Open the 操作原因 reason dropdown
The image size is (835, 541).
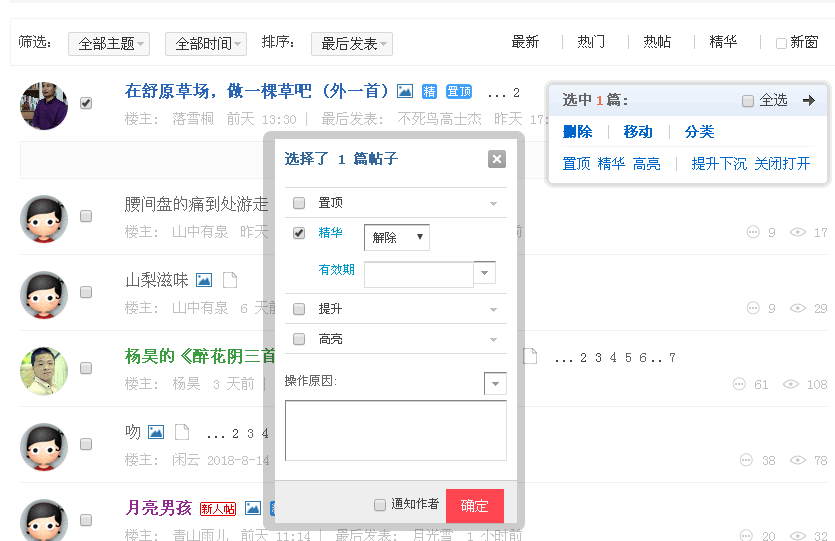pyautogui.click(x=495, y=383)
